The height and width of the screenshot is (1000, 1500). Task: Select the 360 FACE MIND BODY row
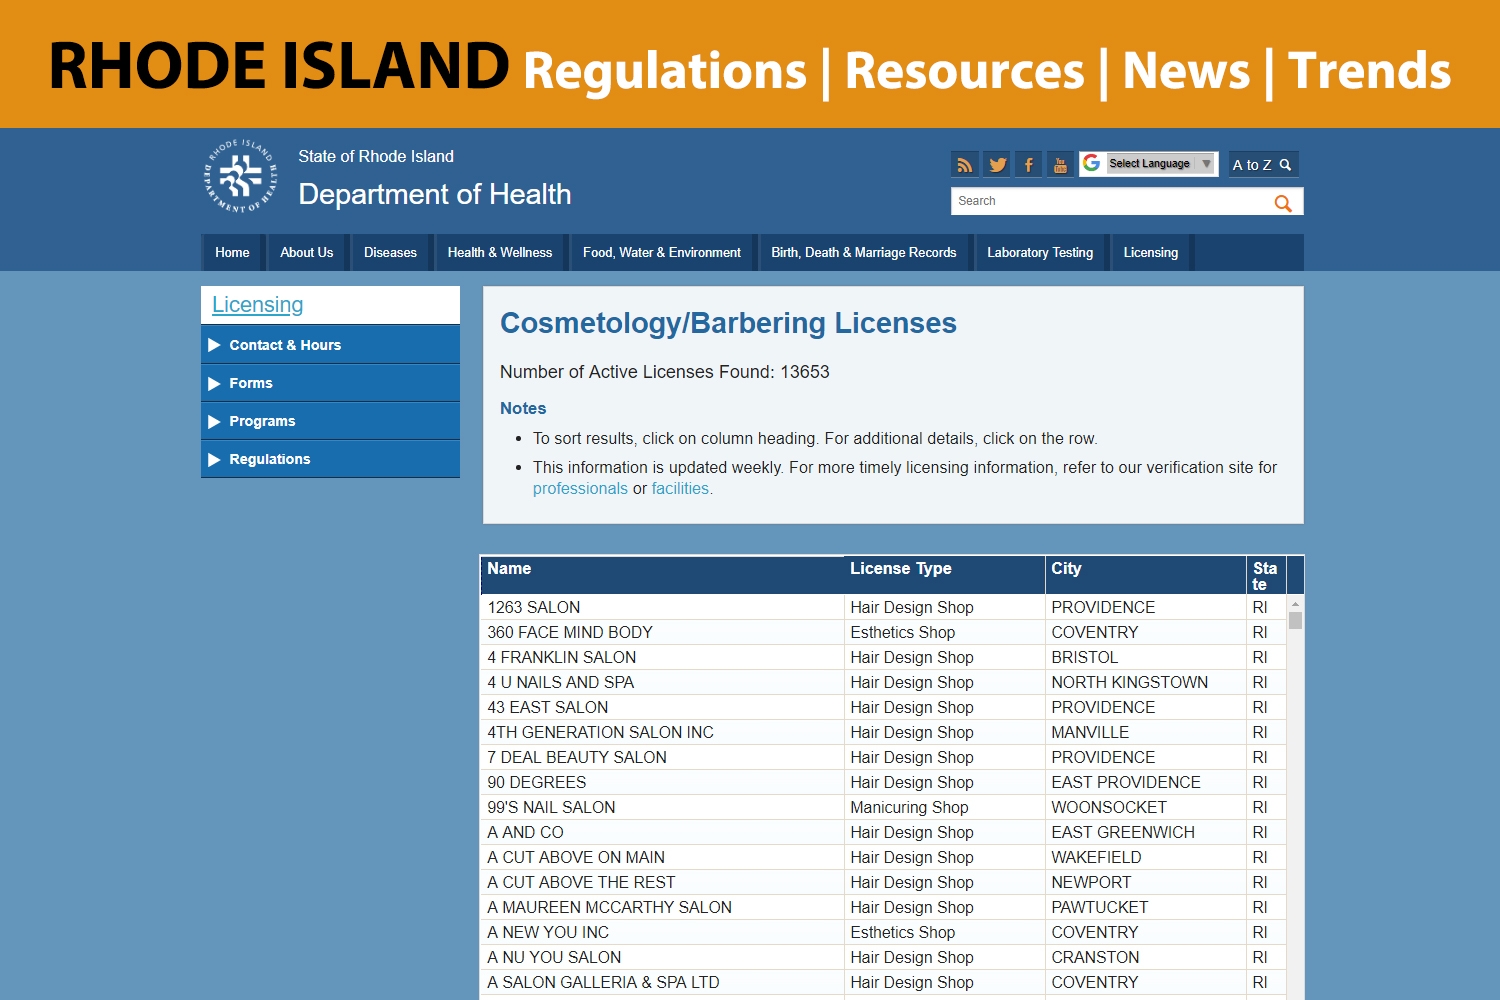pyautogui.click(x=883, y=632)
